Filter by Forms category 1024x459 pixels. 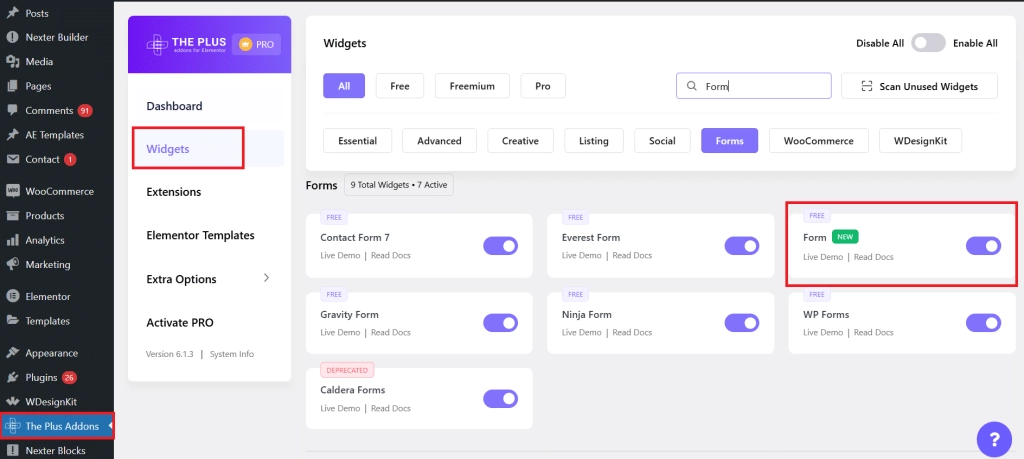(729, 140)
